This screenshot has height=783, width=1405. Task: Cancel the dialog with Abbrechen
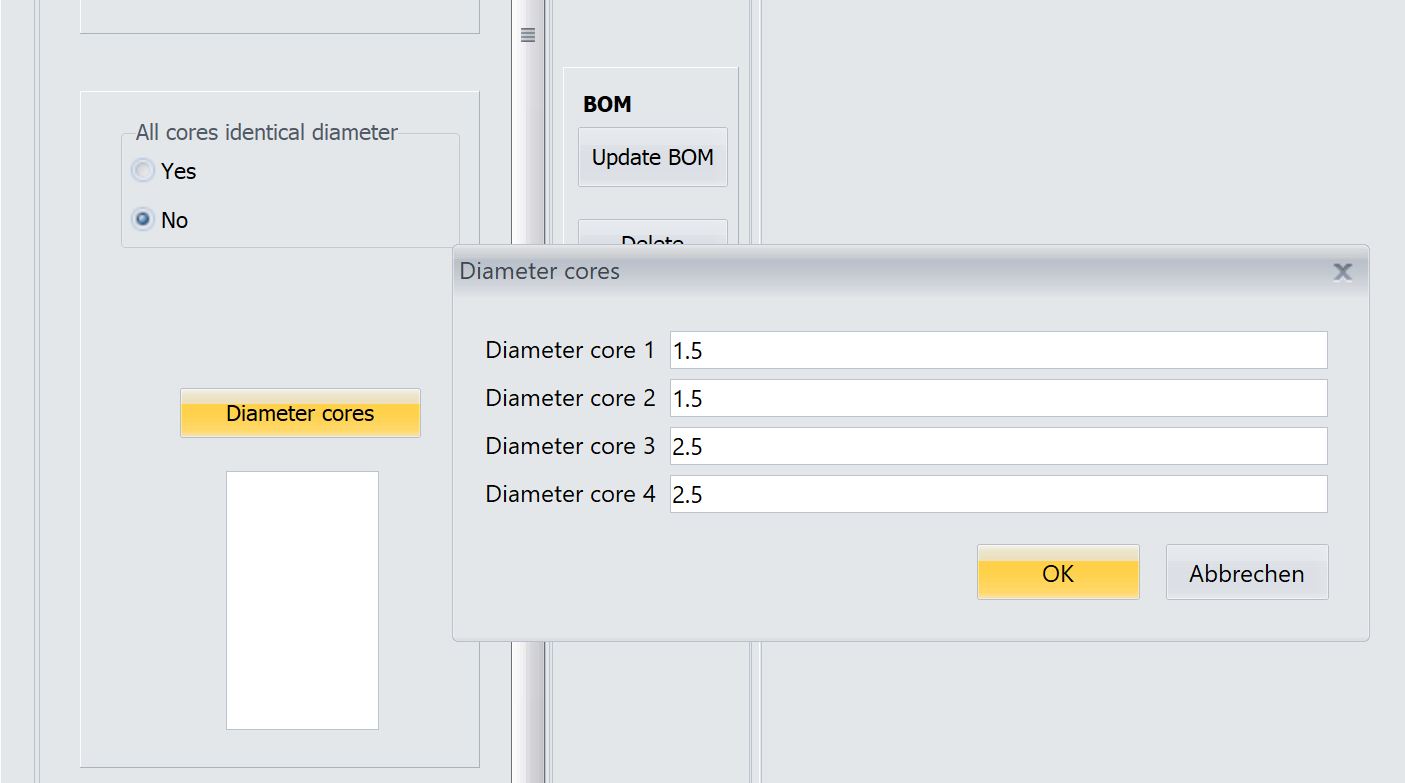1246,573
